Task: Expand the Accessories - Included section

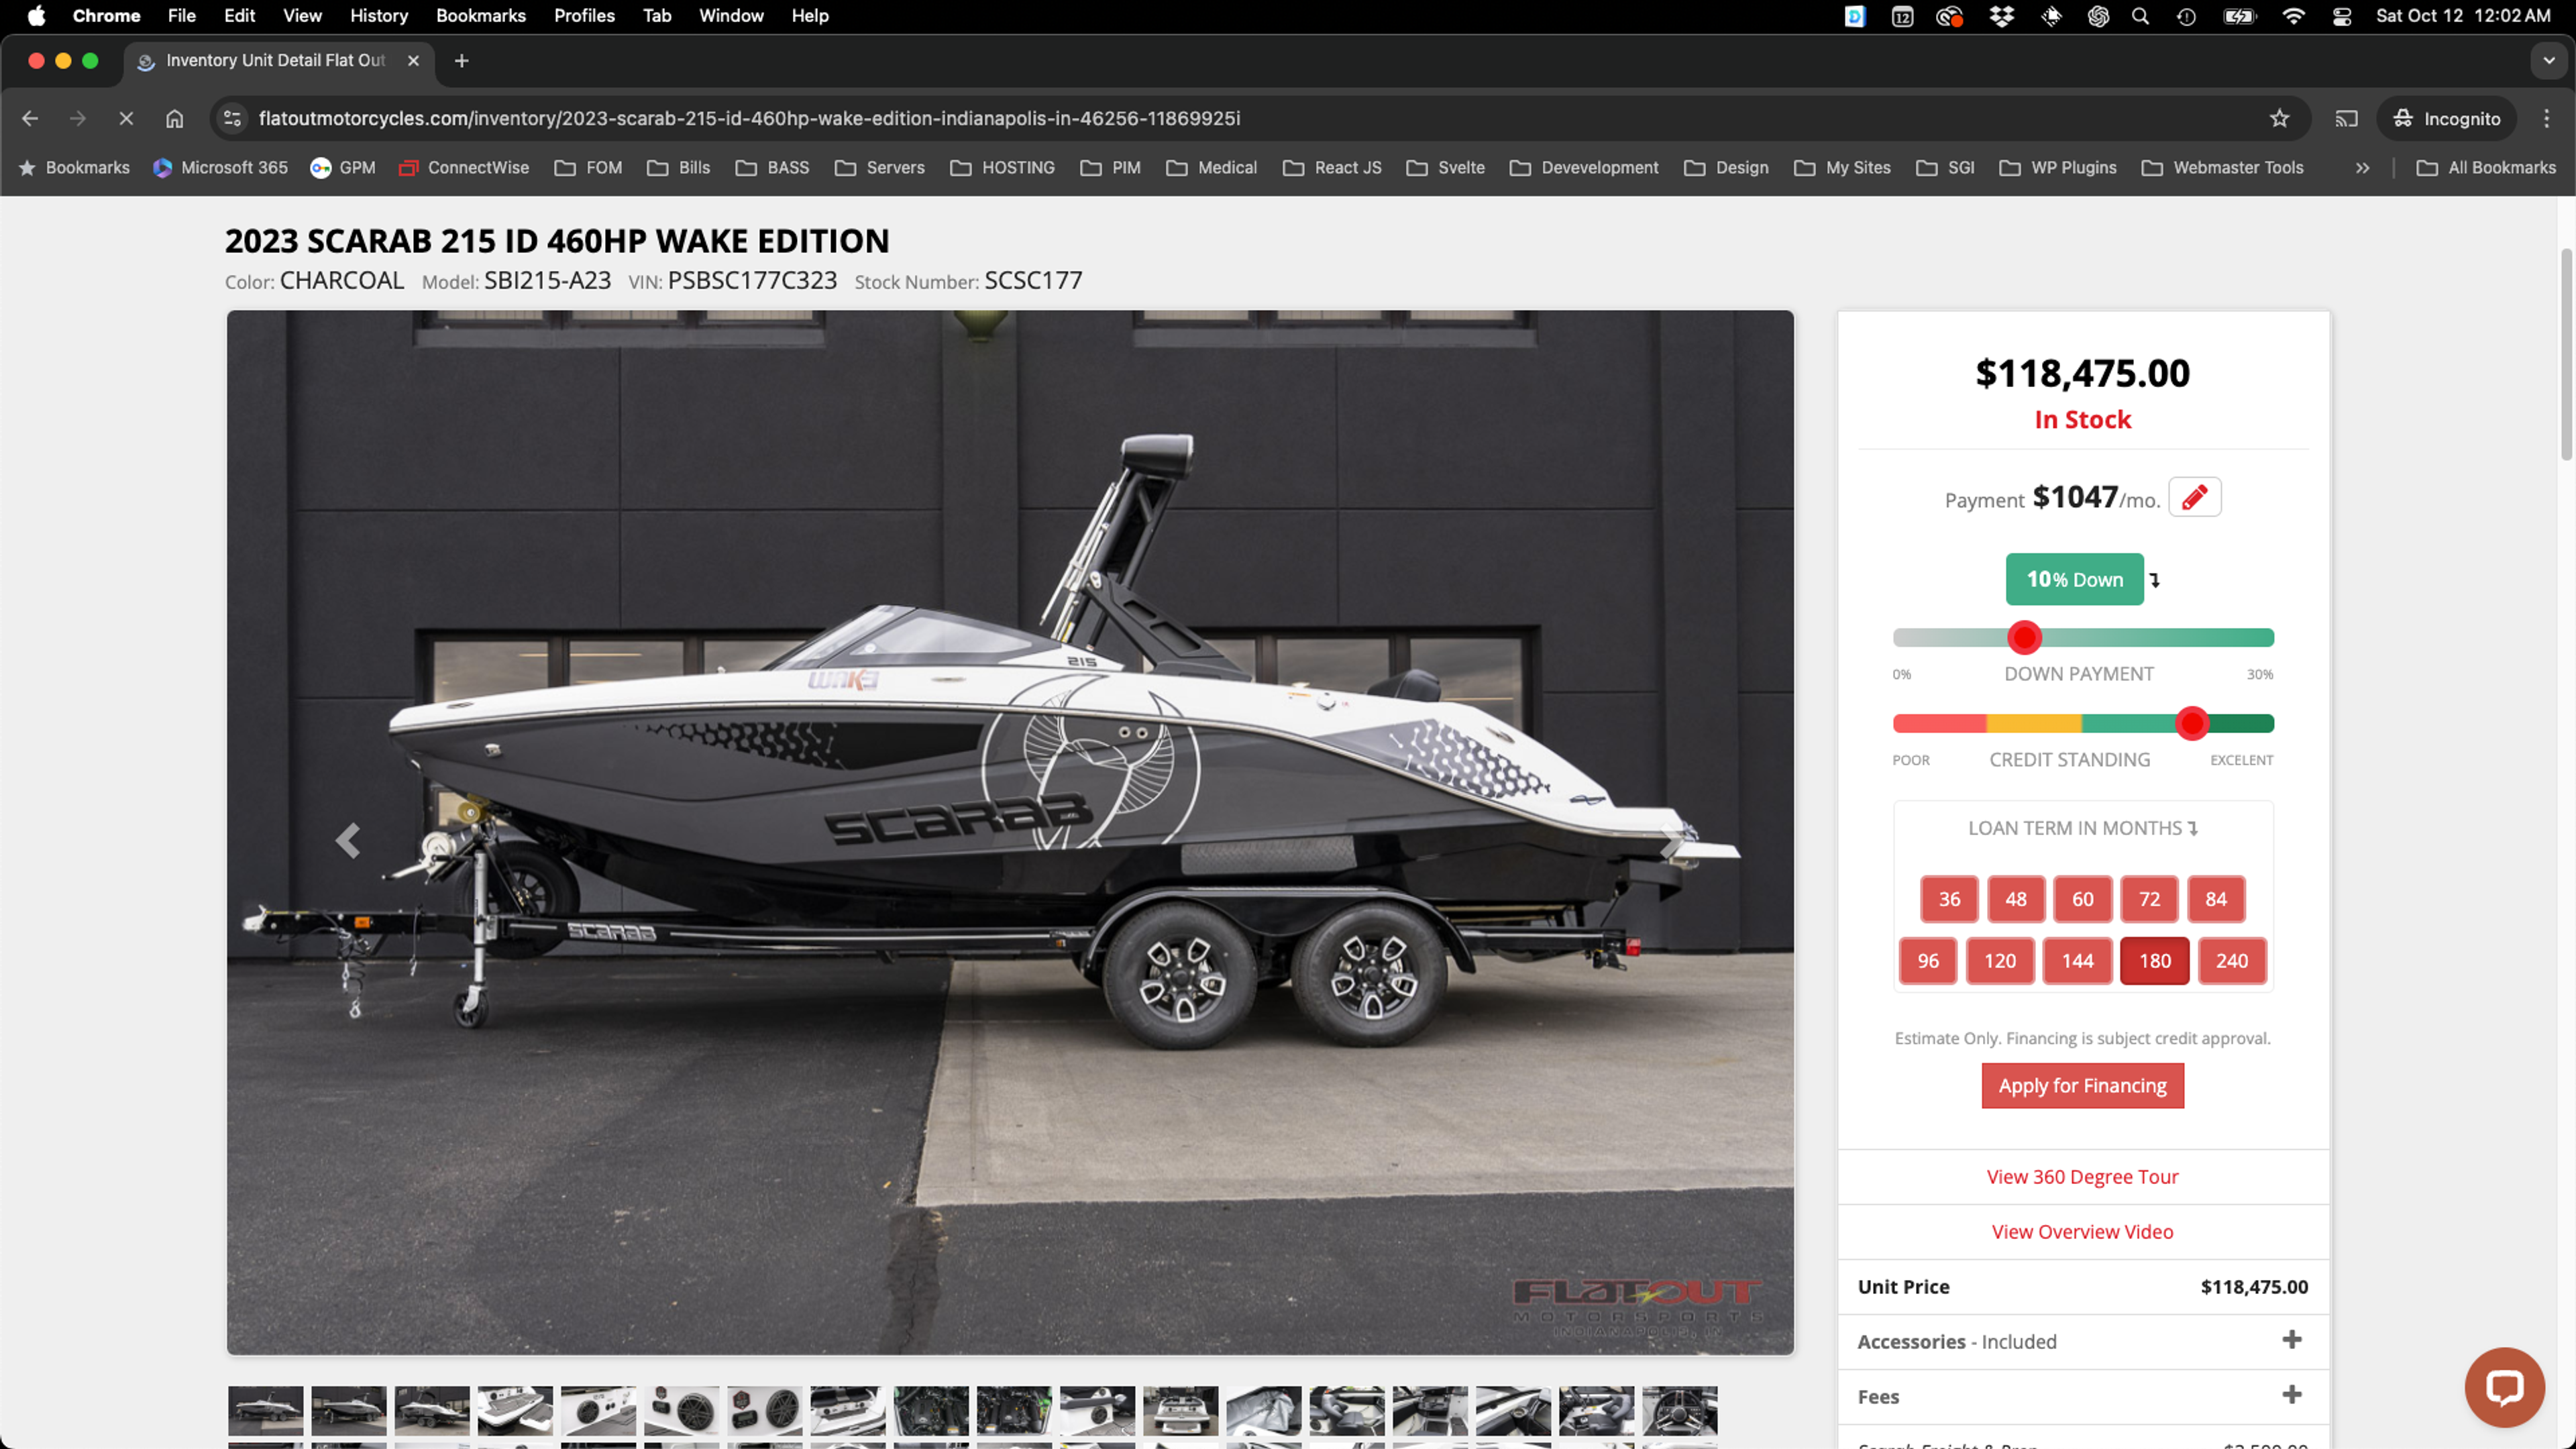Action: pos(2291,1340)
